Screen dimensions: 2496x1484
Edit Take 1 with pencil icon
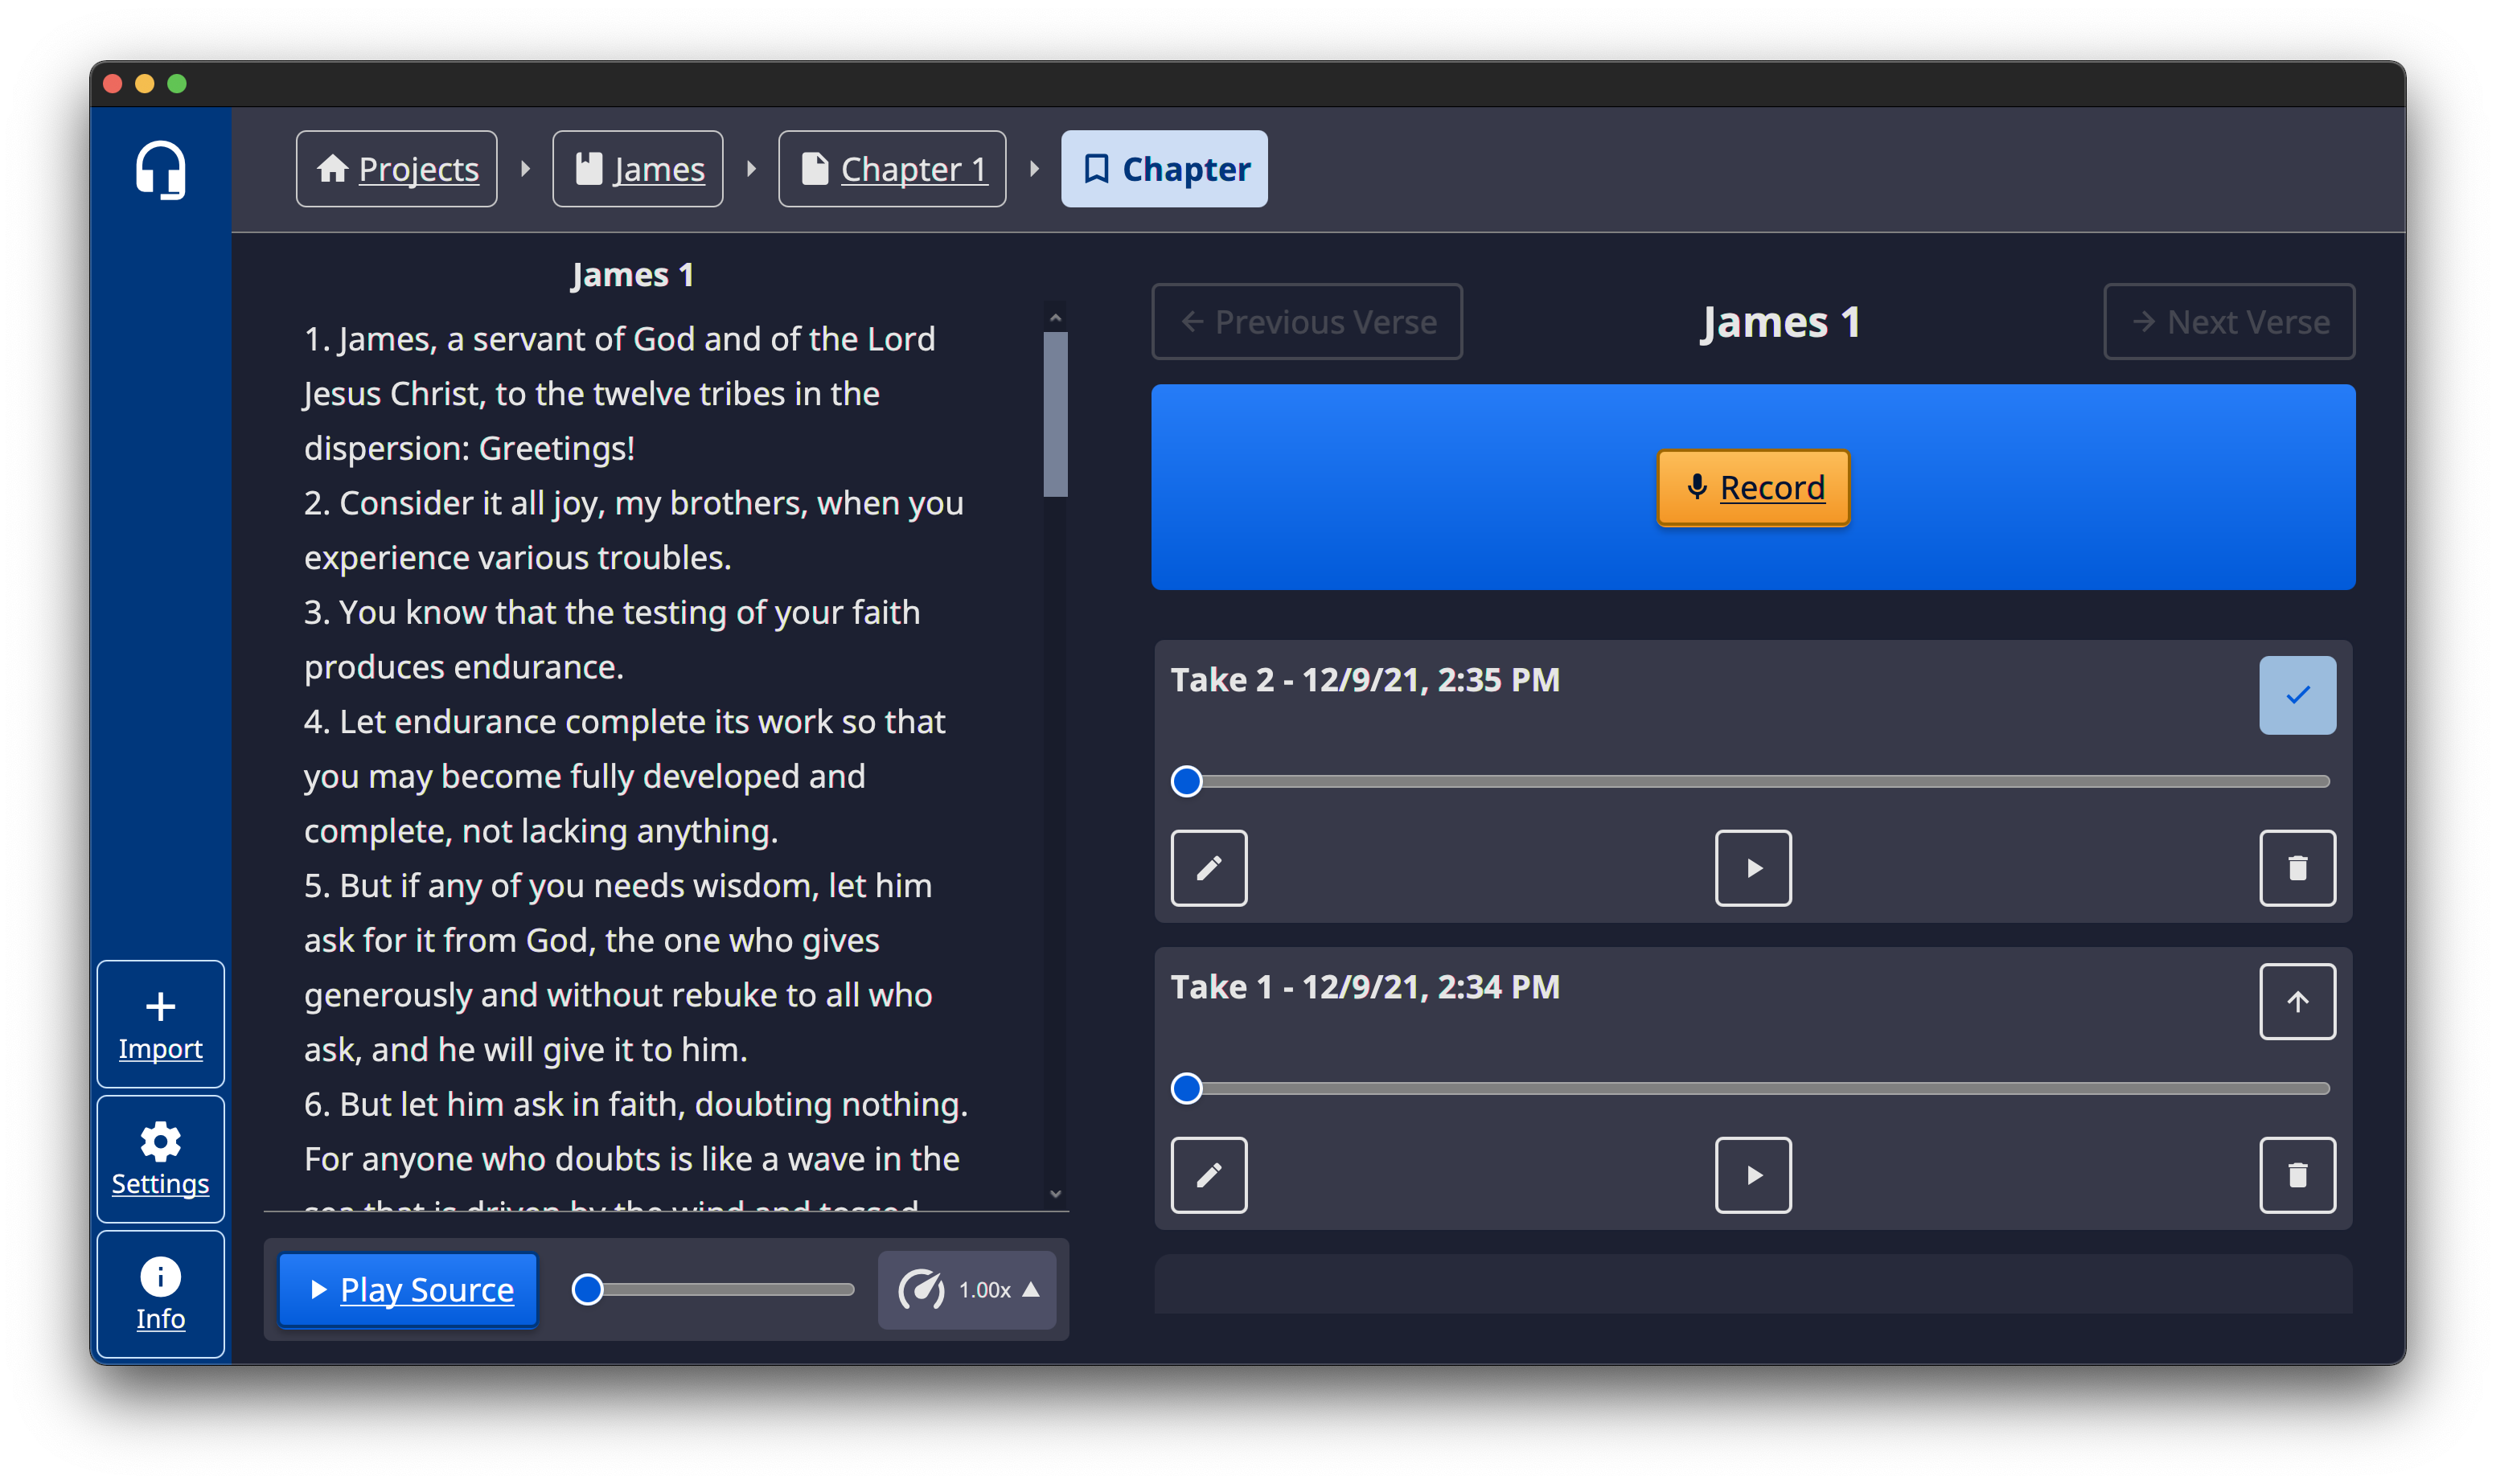coord(1209,1175)
